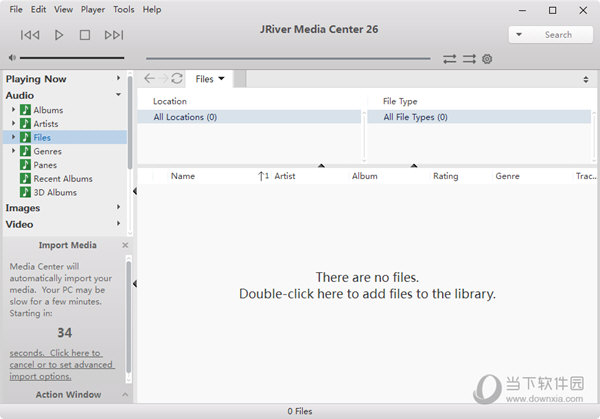Click the pane collapse arrow below Location pane

click(321, 166)
